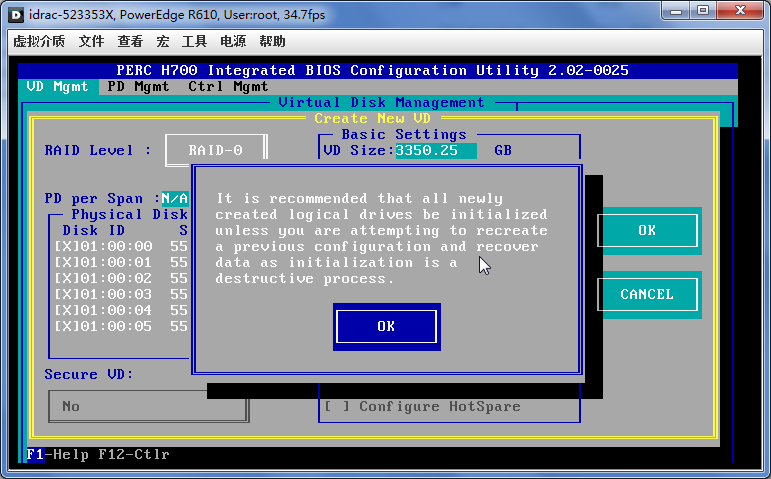Screen dimensions: 771x479
Task: Open the 虚拟介质 menu
Action: point(39,41)
